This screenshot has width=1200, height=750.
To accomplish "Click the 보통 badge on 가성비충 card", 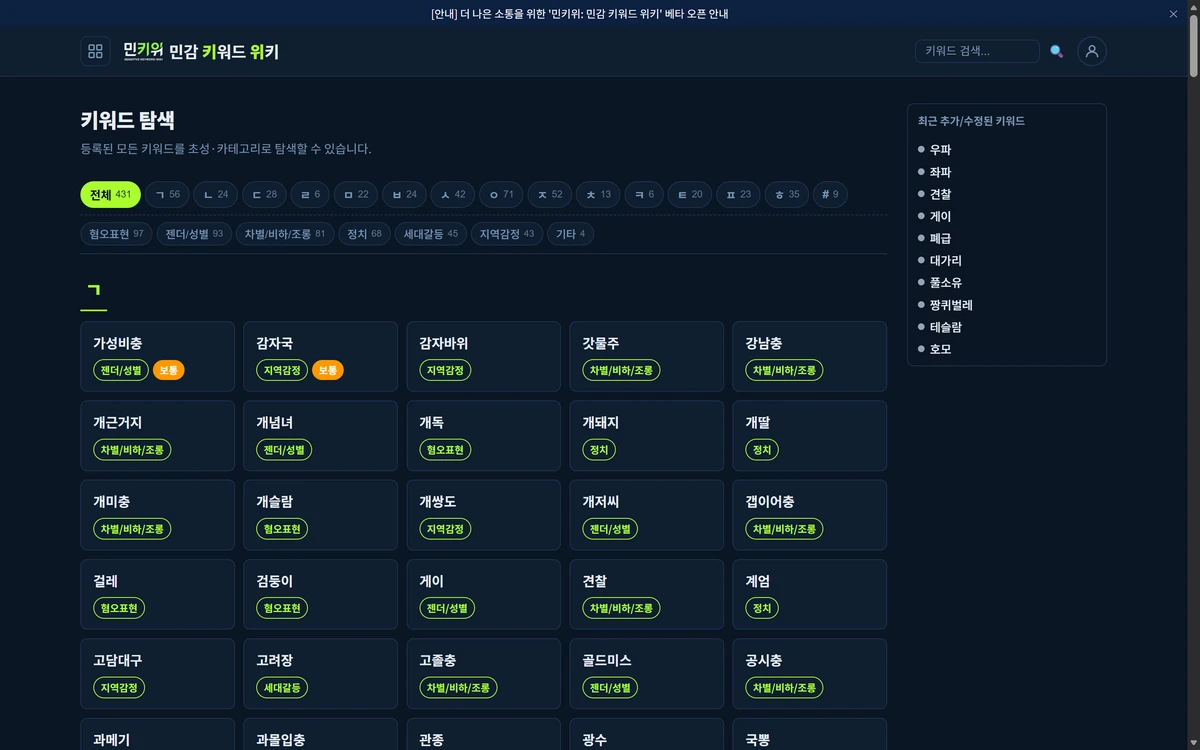I will tap(169, 370).
